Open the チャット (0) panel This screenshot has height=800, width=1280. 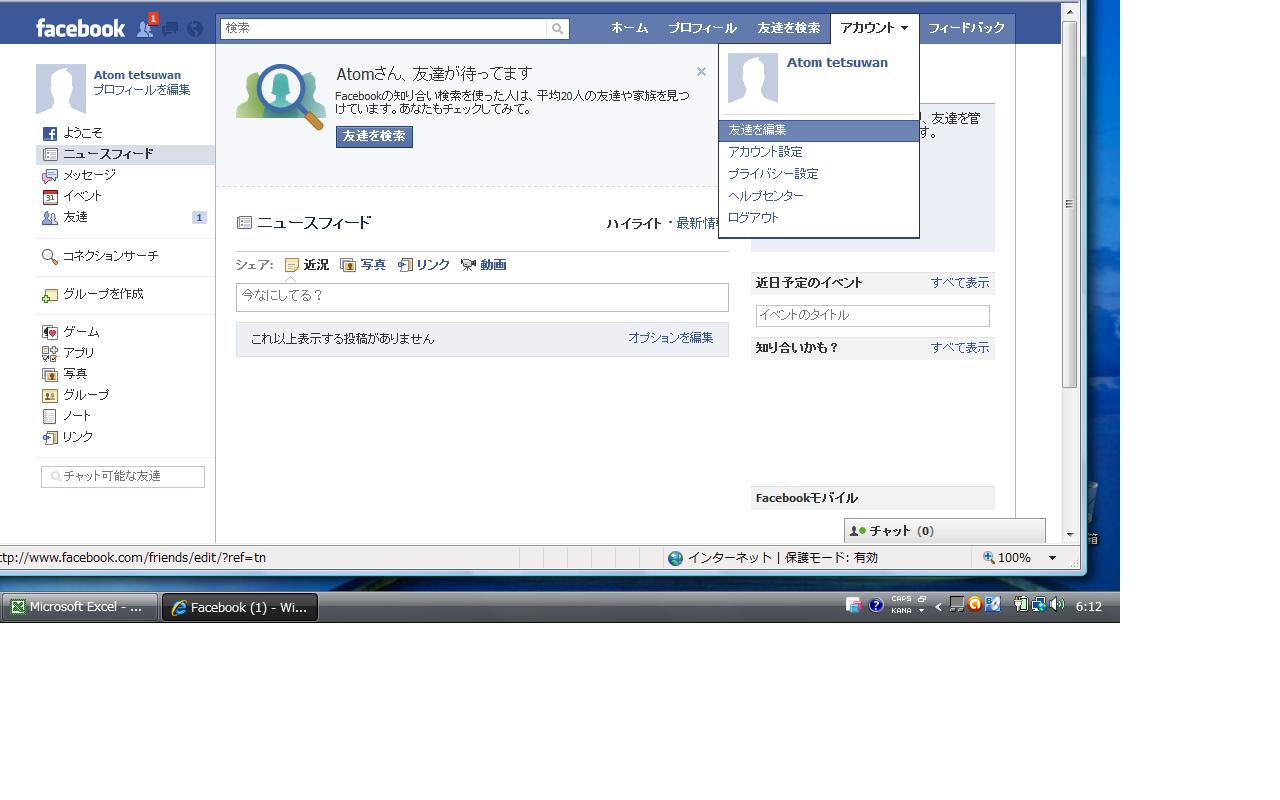(x=945, y=531)
